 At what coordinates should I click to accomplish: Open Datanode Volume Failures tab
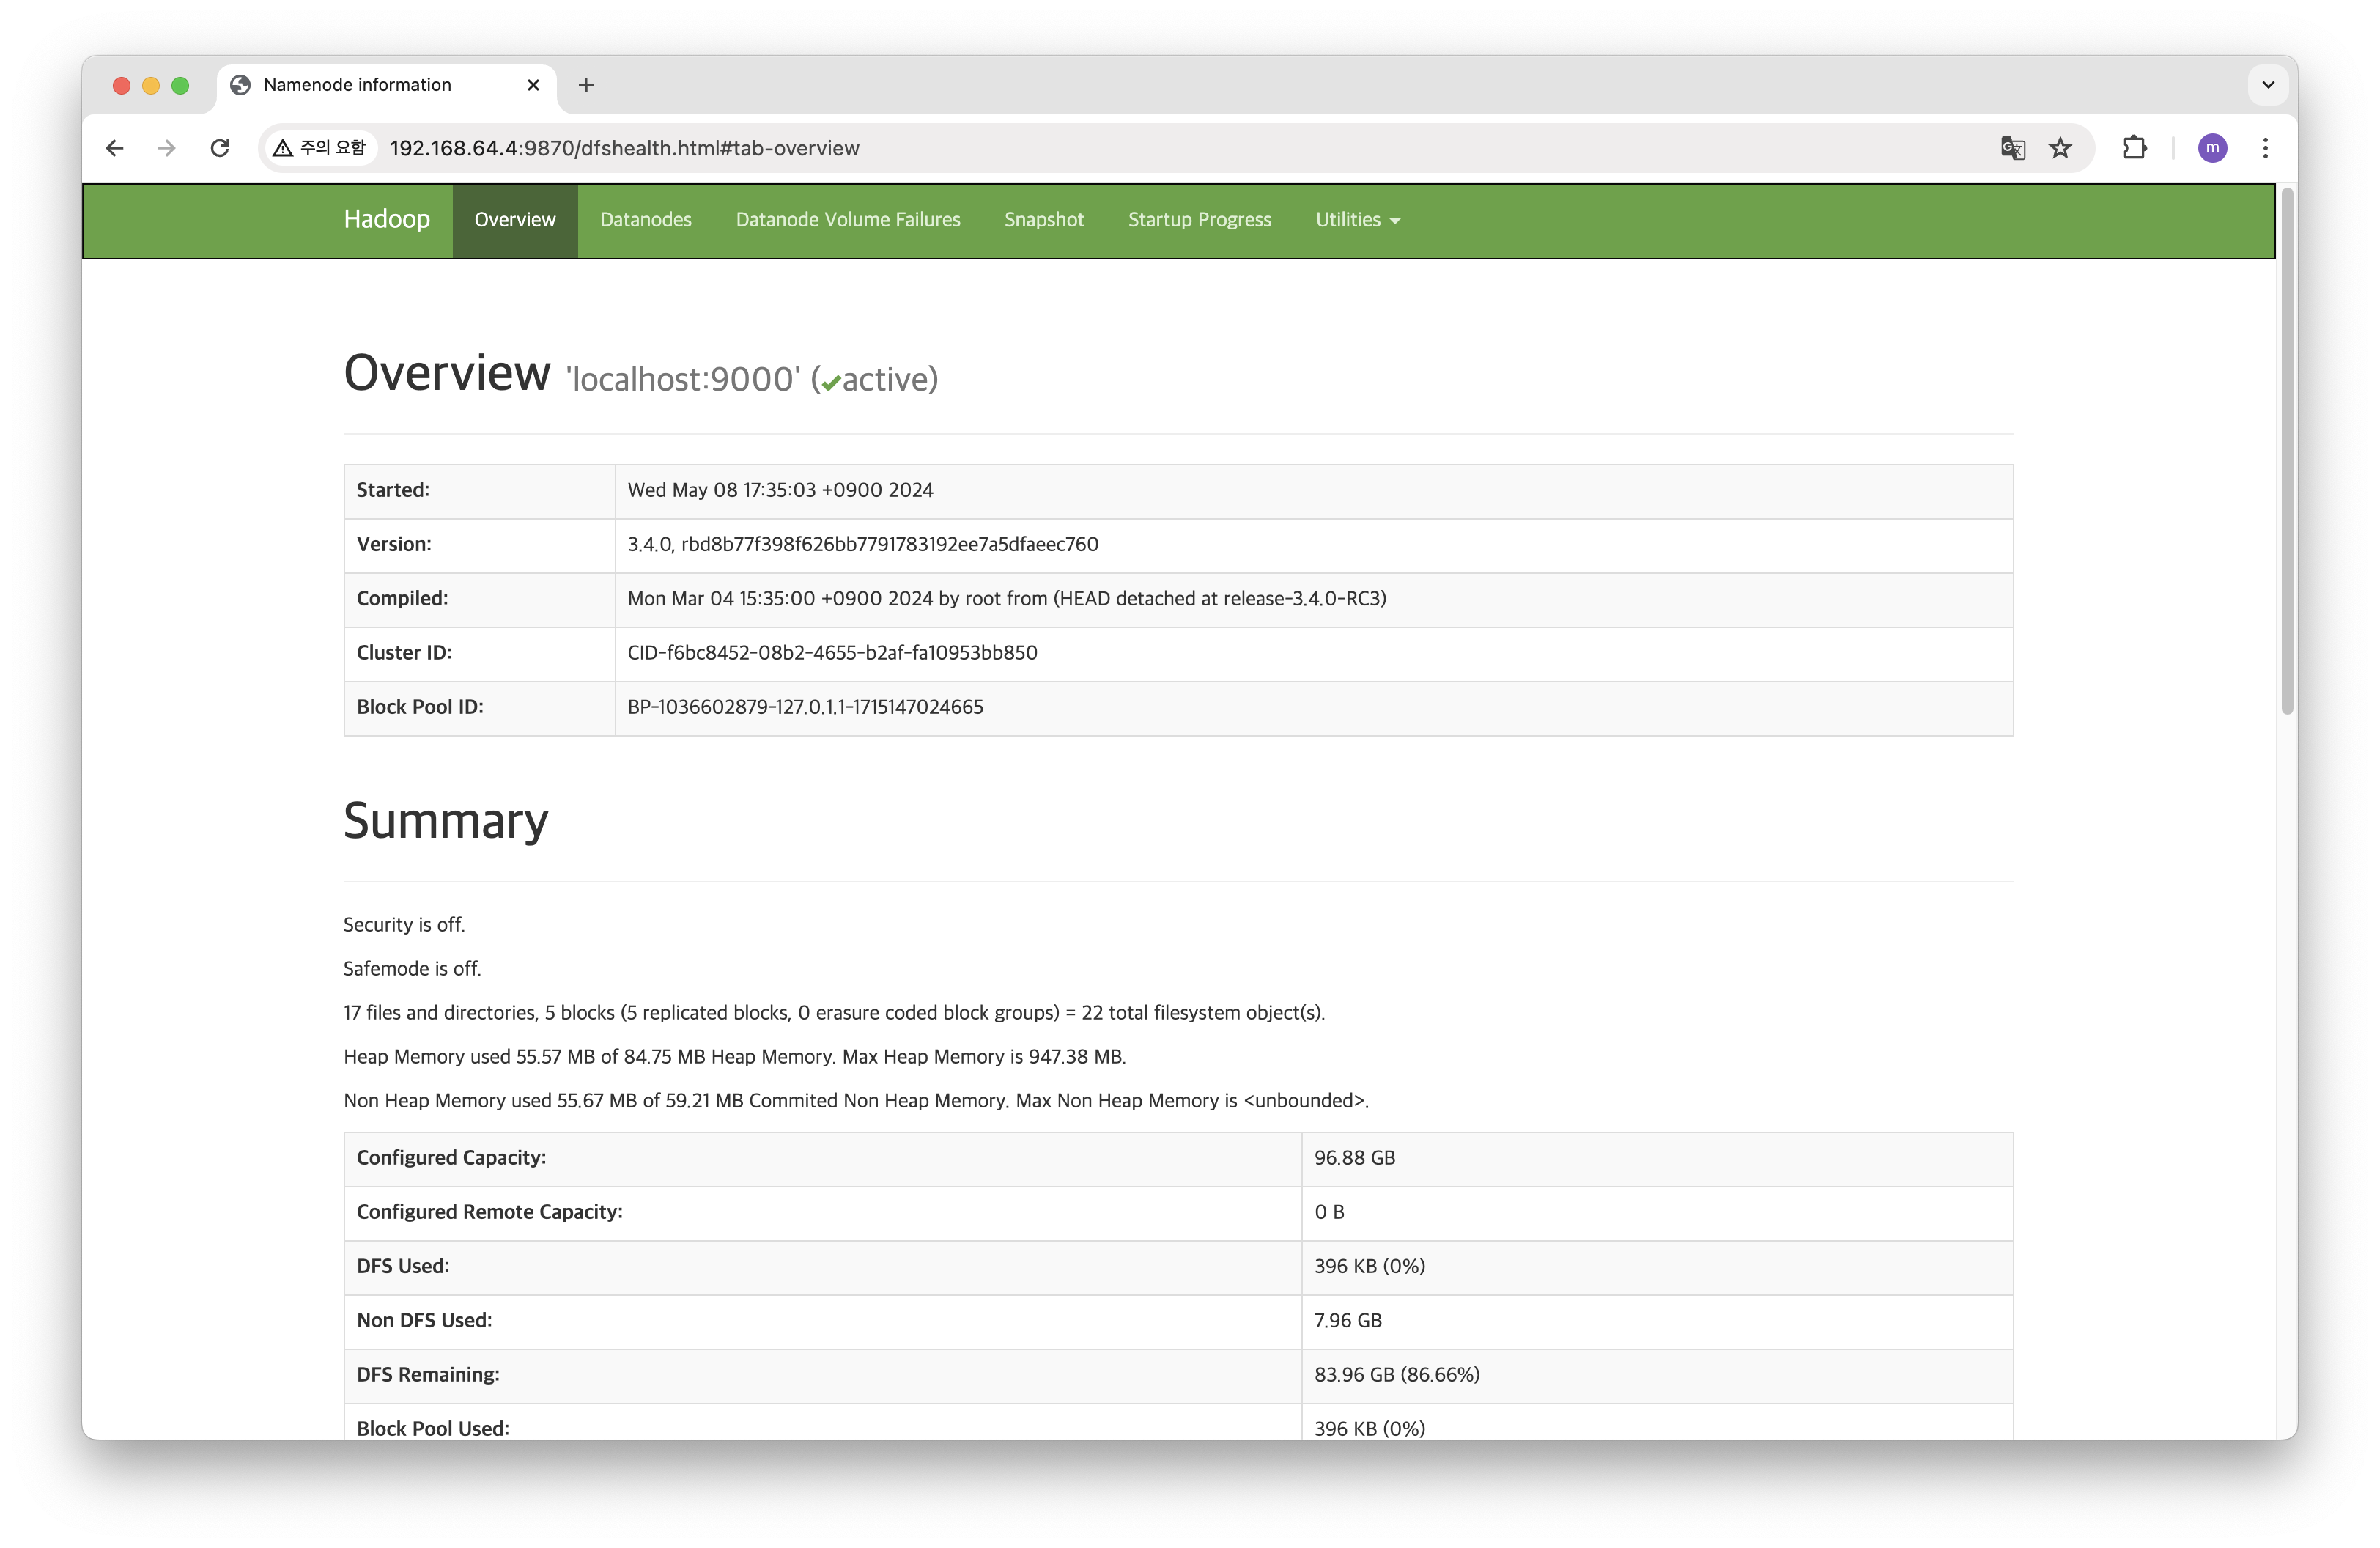(x=847, y=220)
